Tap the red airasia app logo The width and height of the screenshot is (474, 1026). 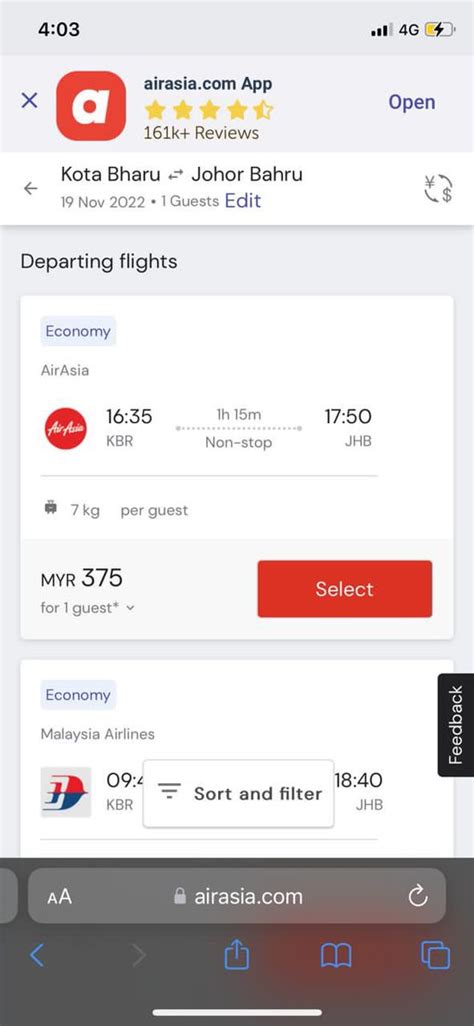tap(91, 106)
